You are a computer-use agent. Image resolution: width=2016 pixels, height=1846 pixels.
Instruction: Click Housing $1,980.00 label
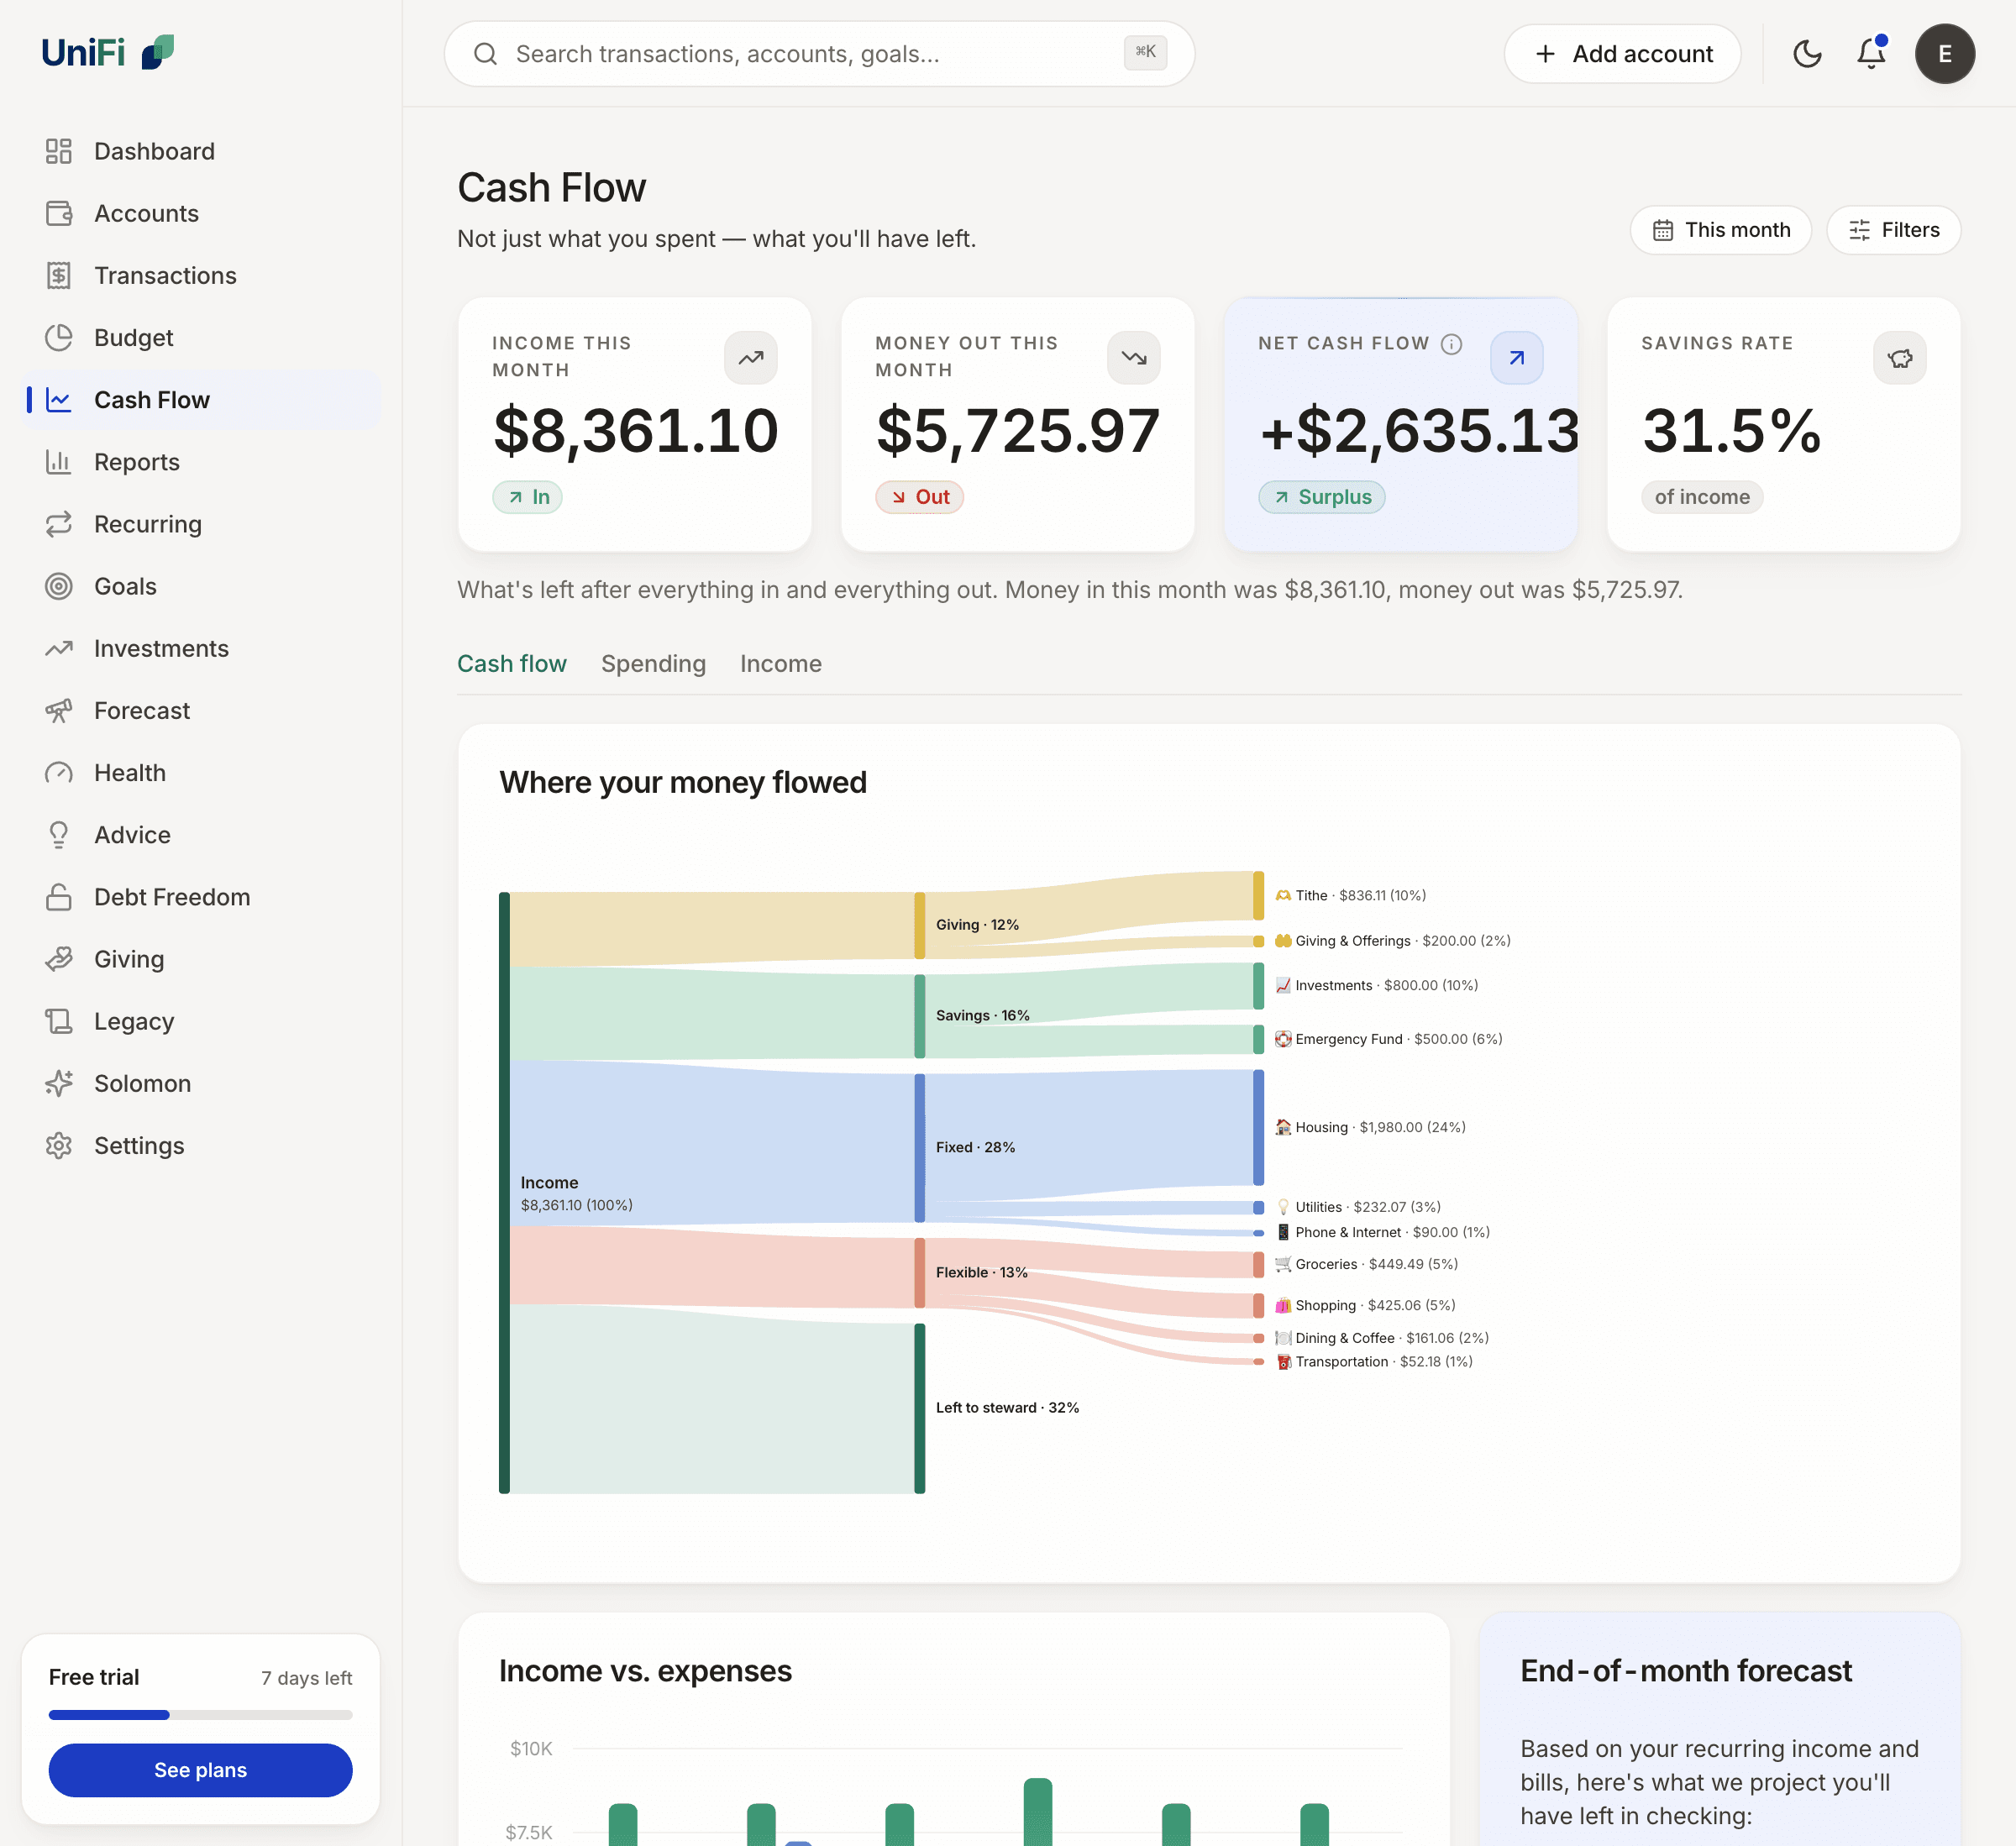coord(1370,1127)
